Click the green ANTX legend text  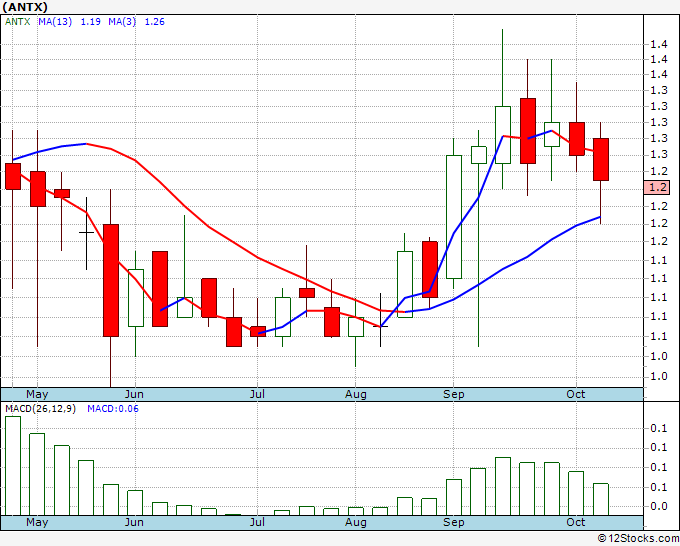point(17,22)
